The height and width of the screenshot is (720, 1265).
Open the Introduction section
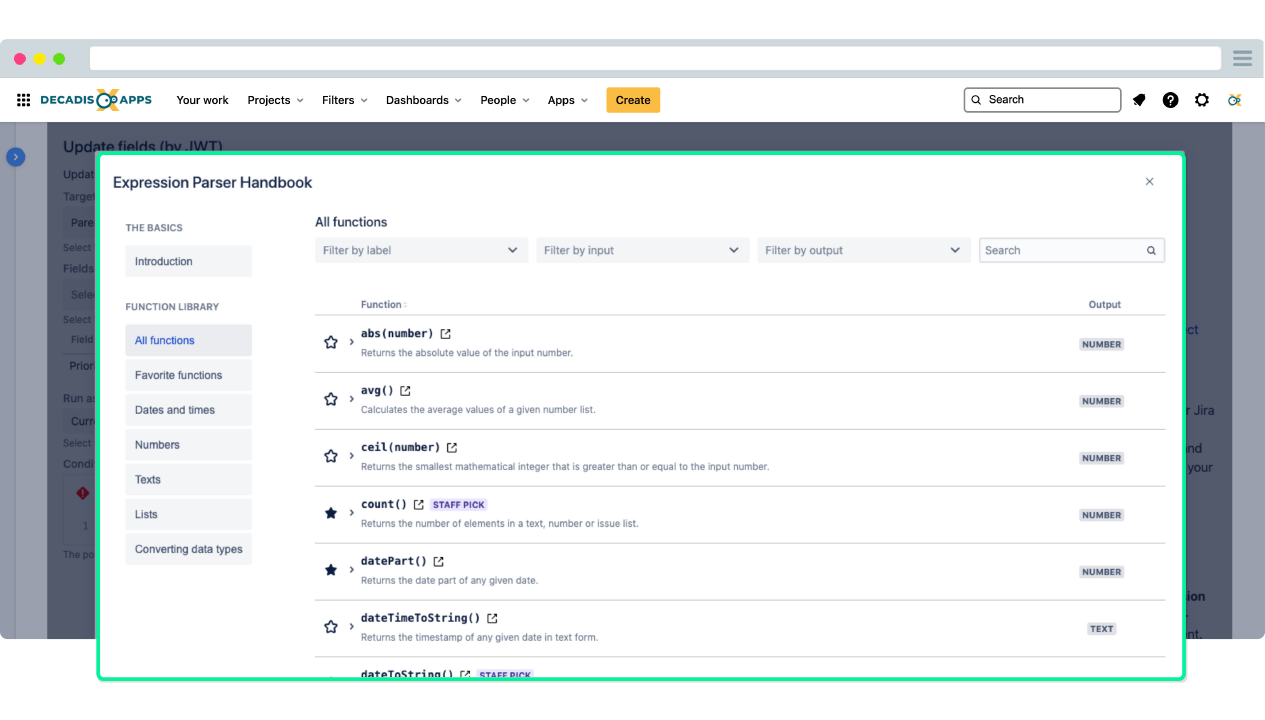(188, 261)
